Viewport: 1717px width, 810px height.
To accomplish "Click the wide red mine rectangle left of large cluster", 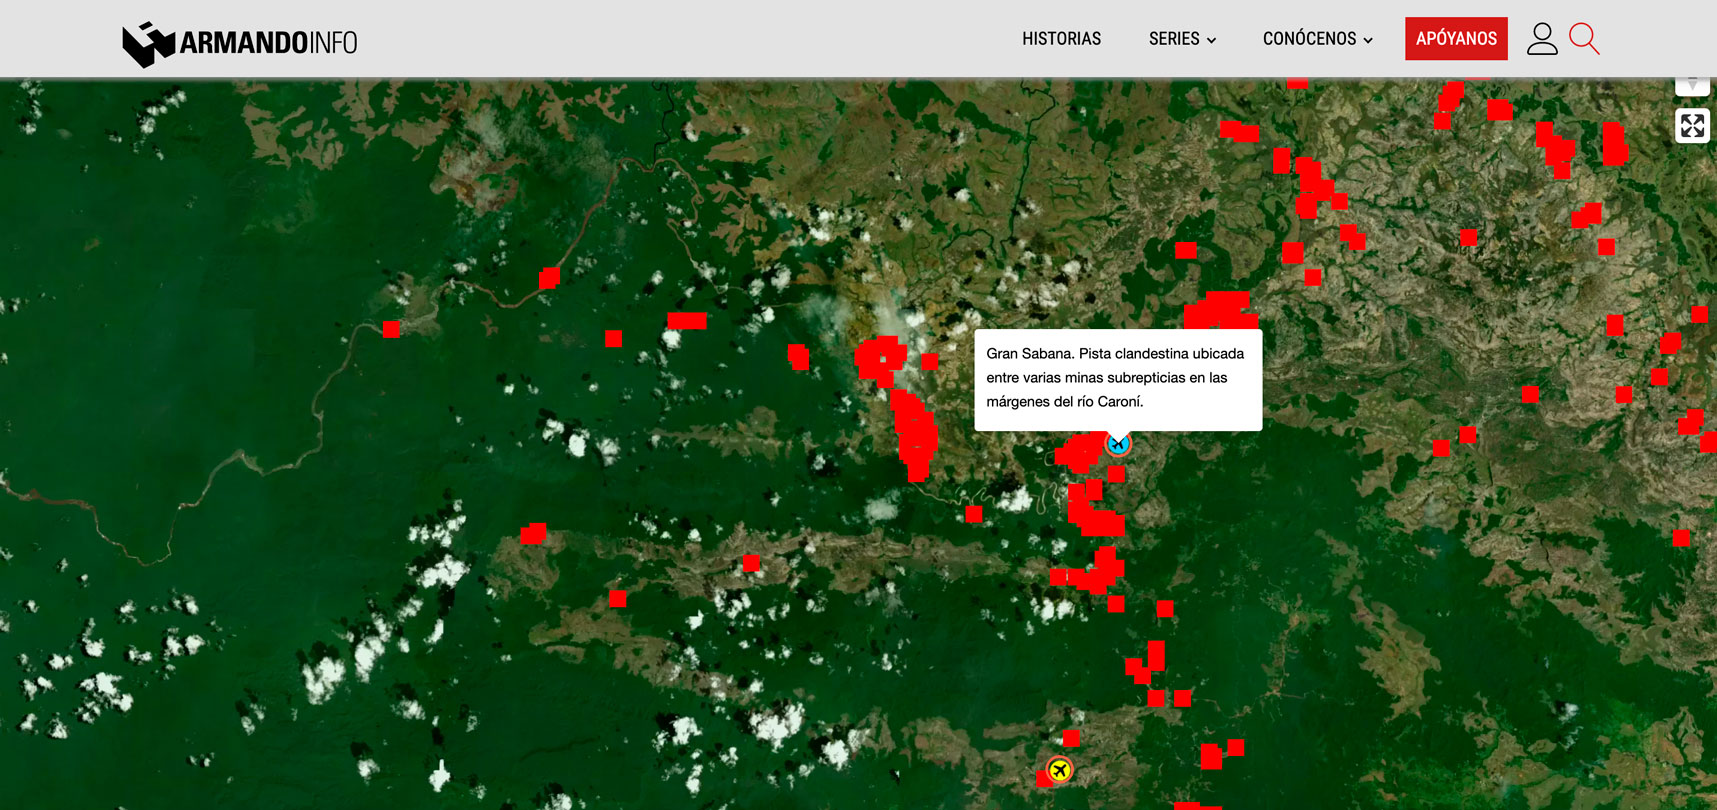I will (x=687, y=321).
